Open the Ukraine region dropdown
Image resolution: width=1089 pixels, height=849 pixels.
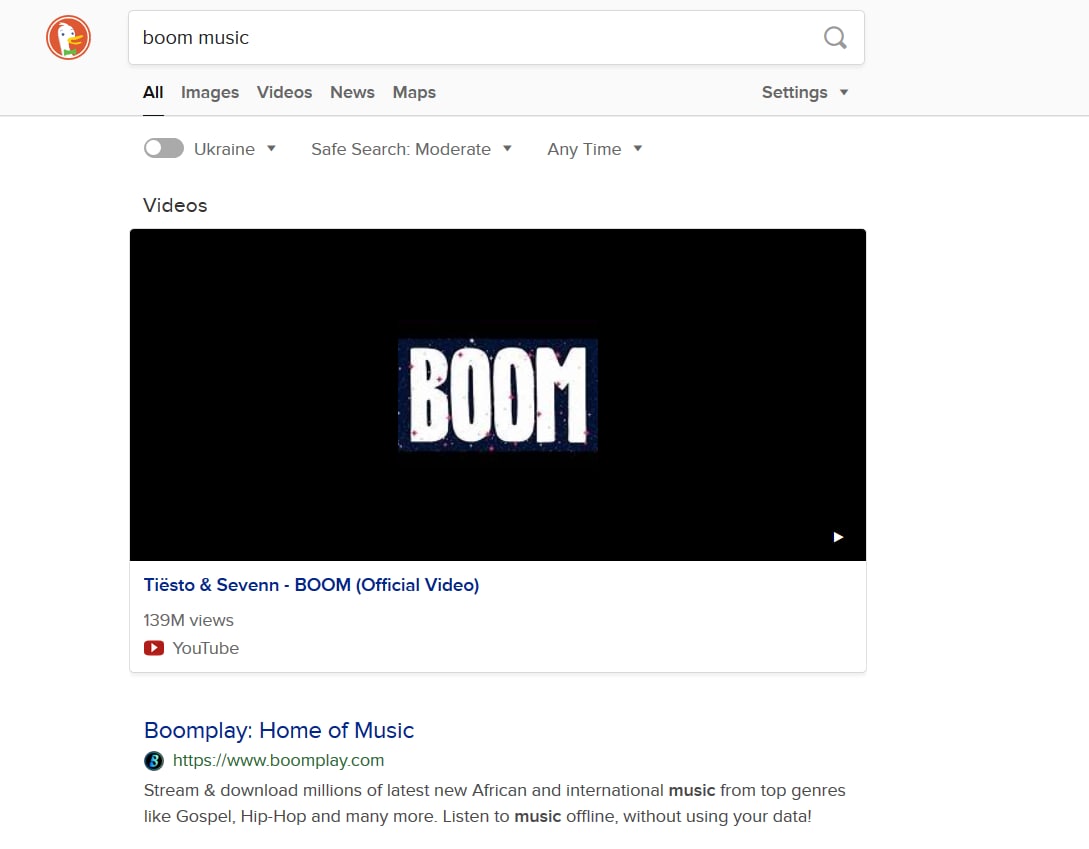[x=235, y=149]
